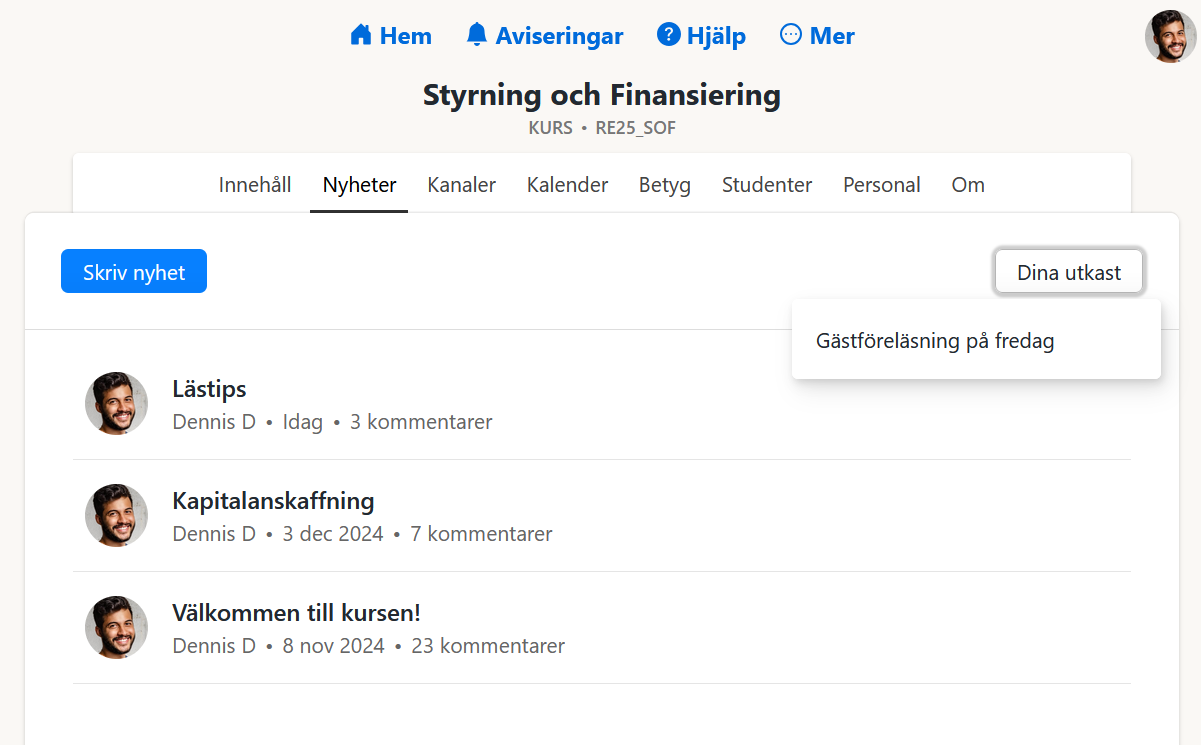The height and width of the screenshot is (745, 1201).
Task: Go to the Studenter tab
Action: (766, 184)
